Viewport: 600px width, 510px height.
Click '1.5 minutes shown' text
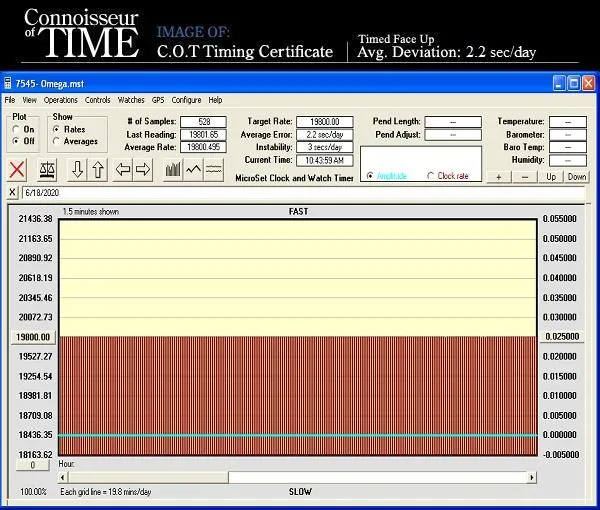pyautogui.click(x=91, y=212)
